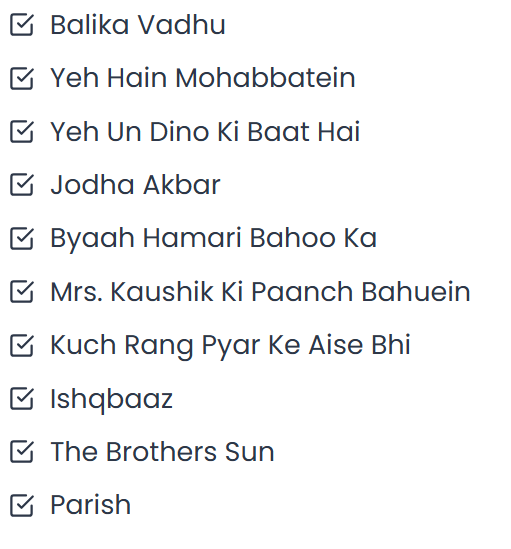Choose the Byaah Hamari Bahoo Ka entry

tap(214, 239)
